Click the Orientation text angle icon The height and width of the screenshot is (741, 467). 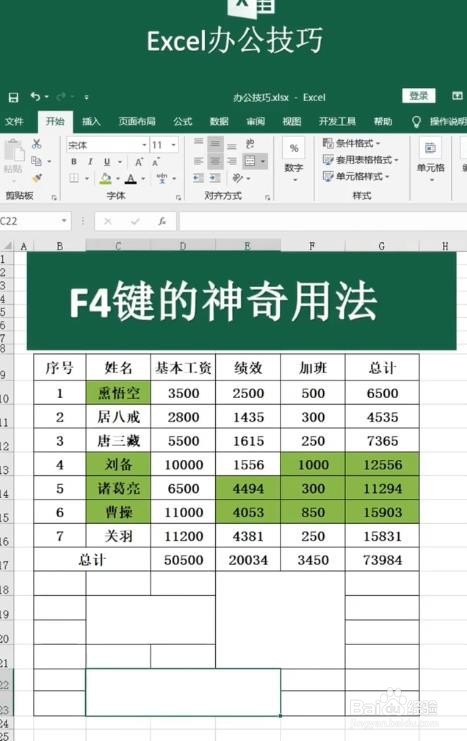(238, 178)
